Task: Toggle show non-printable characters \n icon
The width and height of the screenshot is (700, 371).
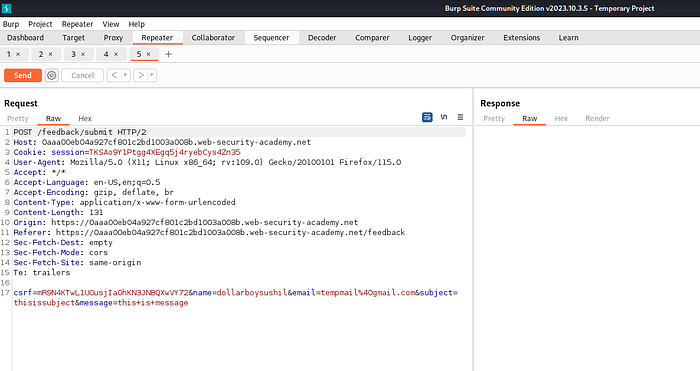Action: click(444, 117)
